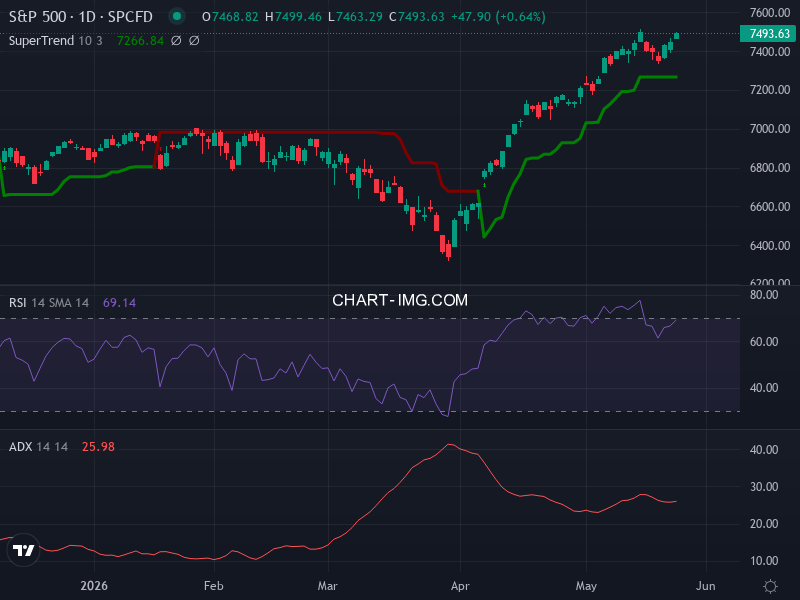Click the 7400.00 price axis label
Screen dimensions: 800x600
(770, 52)
